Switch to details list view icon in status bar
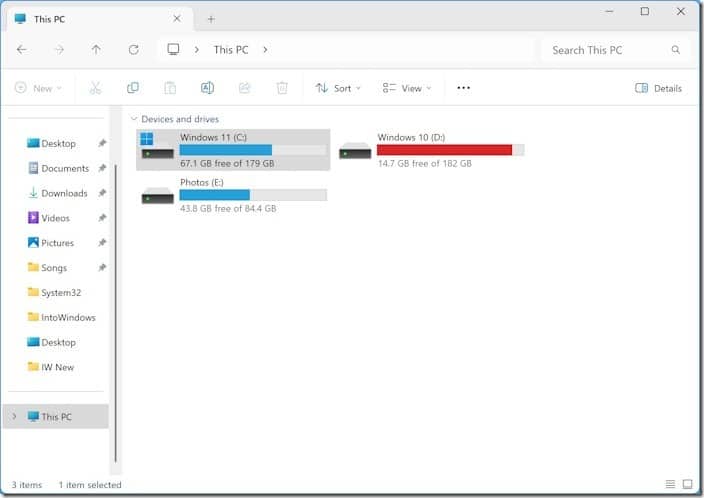 coord(670,484)
